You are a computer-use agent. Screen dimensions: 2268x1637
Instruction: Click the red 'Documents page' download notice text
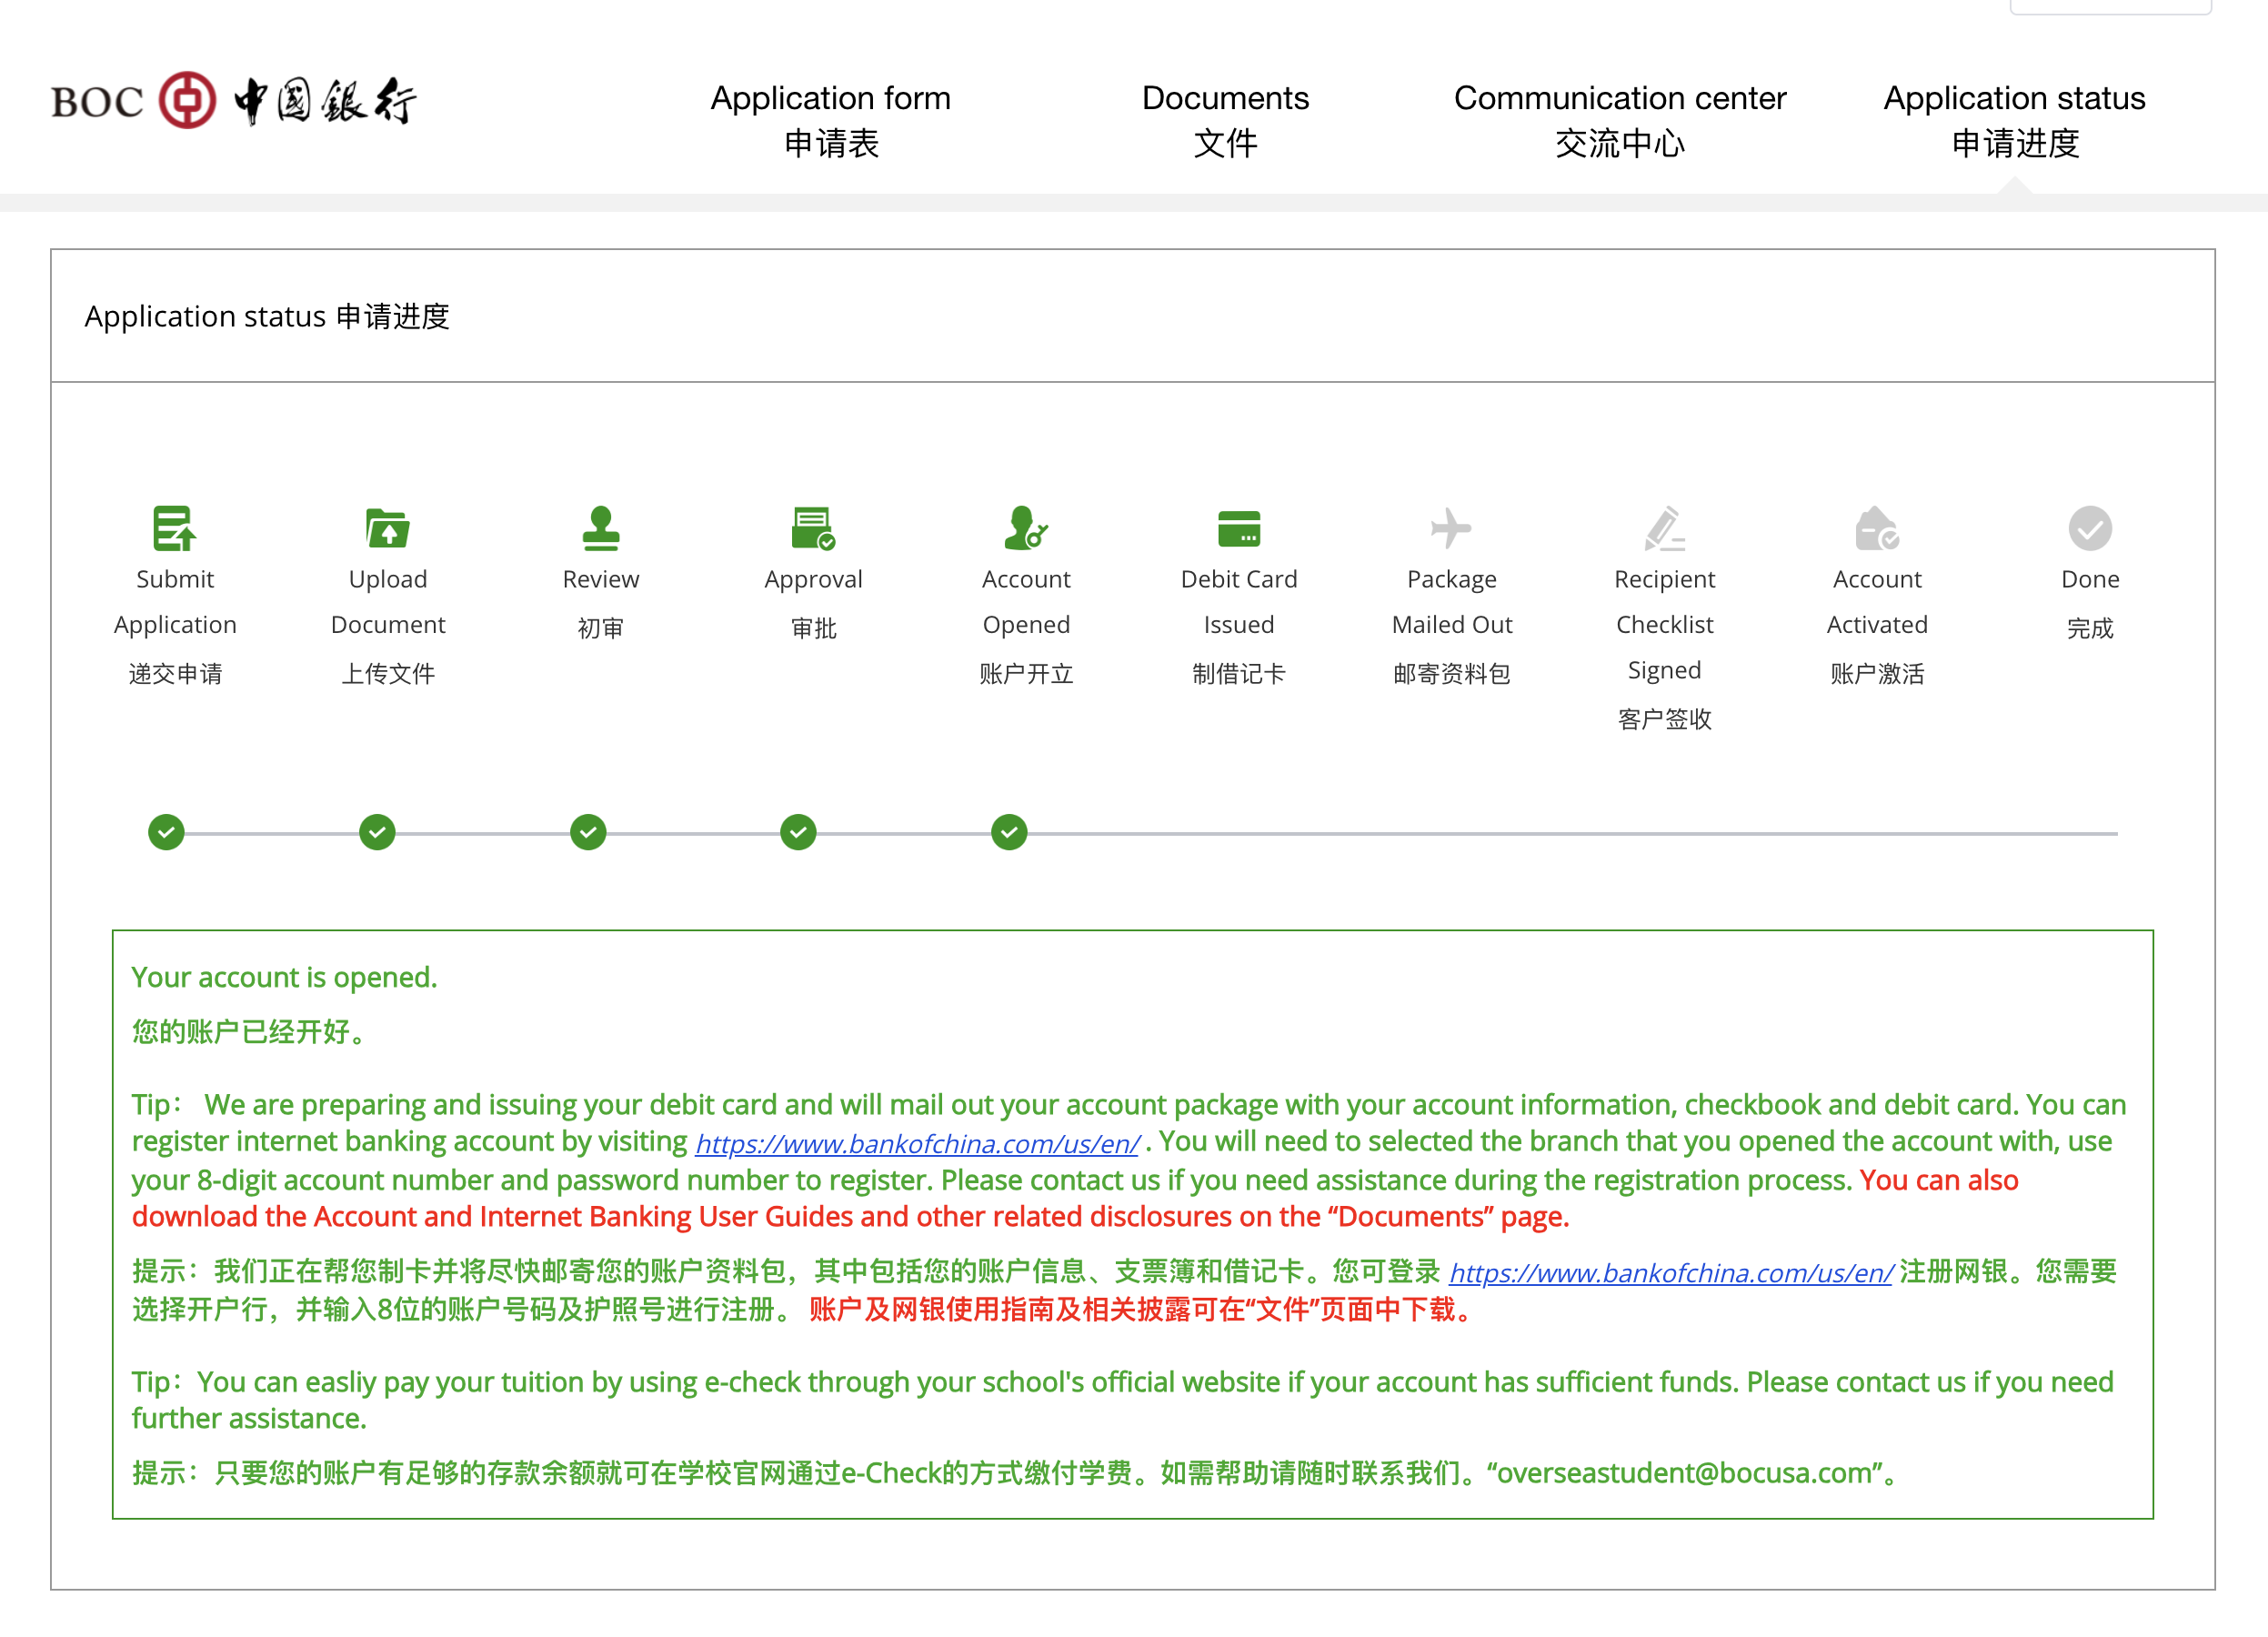[x=1075, y=1198]
